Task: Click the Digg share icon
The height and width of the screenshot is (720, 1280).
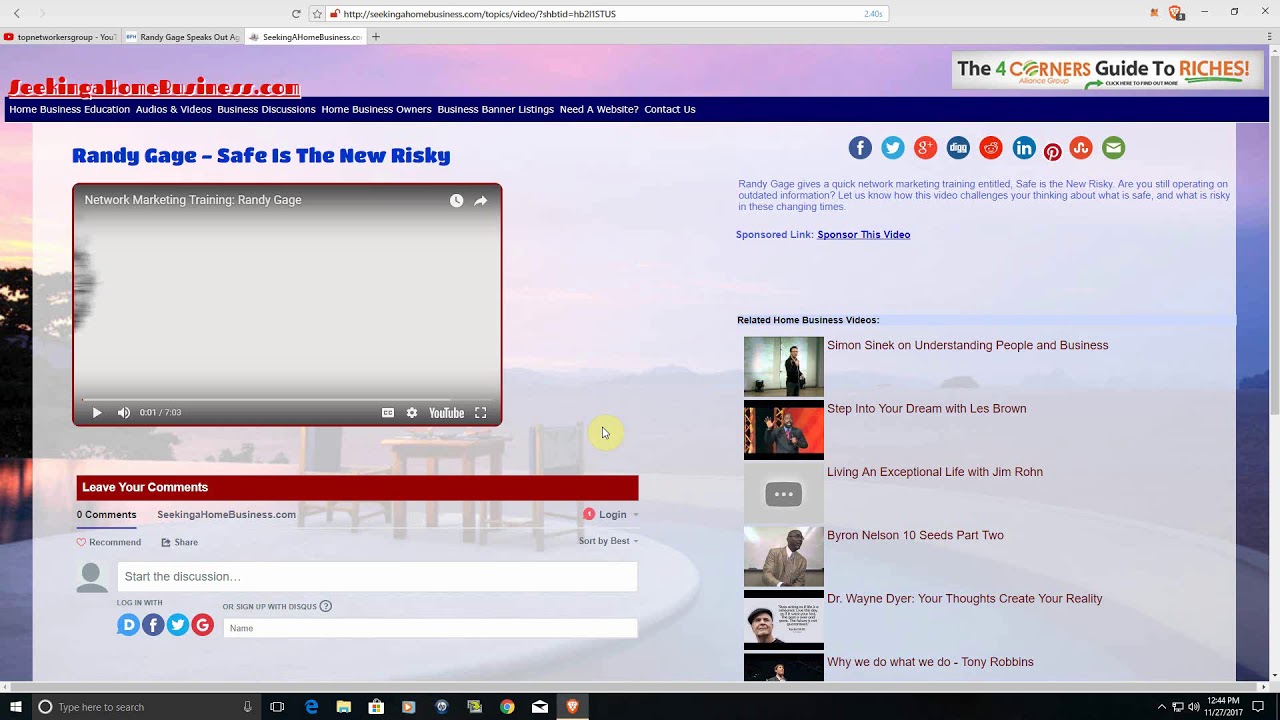Action: coord(958,148)
